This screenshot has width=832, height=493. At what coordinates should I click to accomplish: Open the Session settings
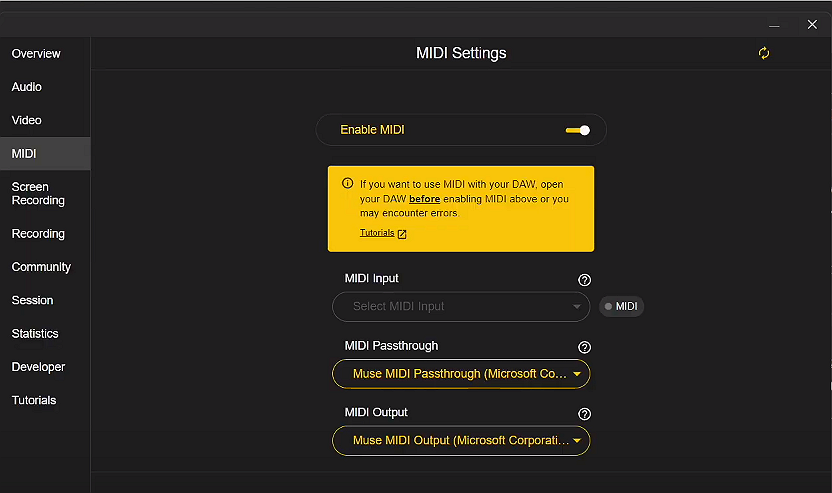32,301
